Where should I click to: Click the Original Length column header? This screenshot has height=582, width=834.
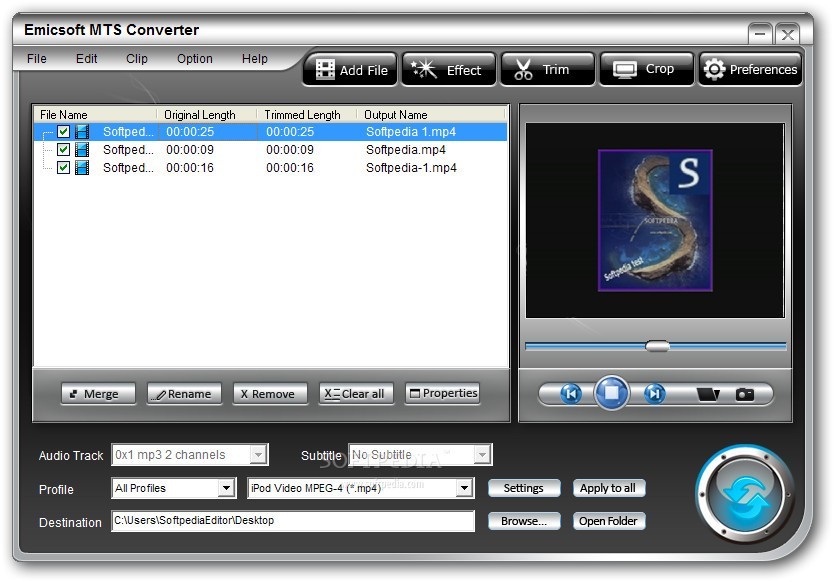(x=206, y=114)
